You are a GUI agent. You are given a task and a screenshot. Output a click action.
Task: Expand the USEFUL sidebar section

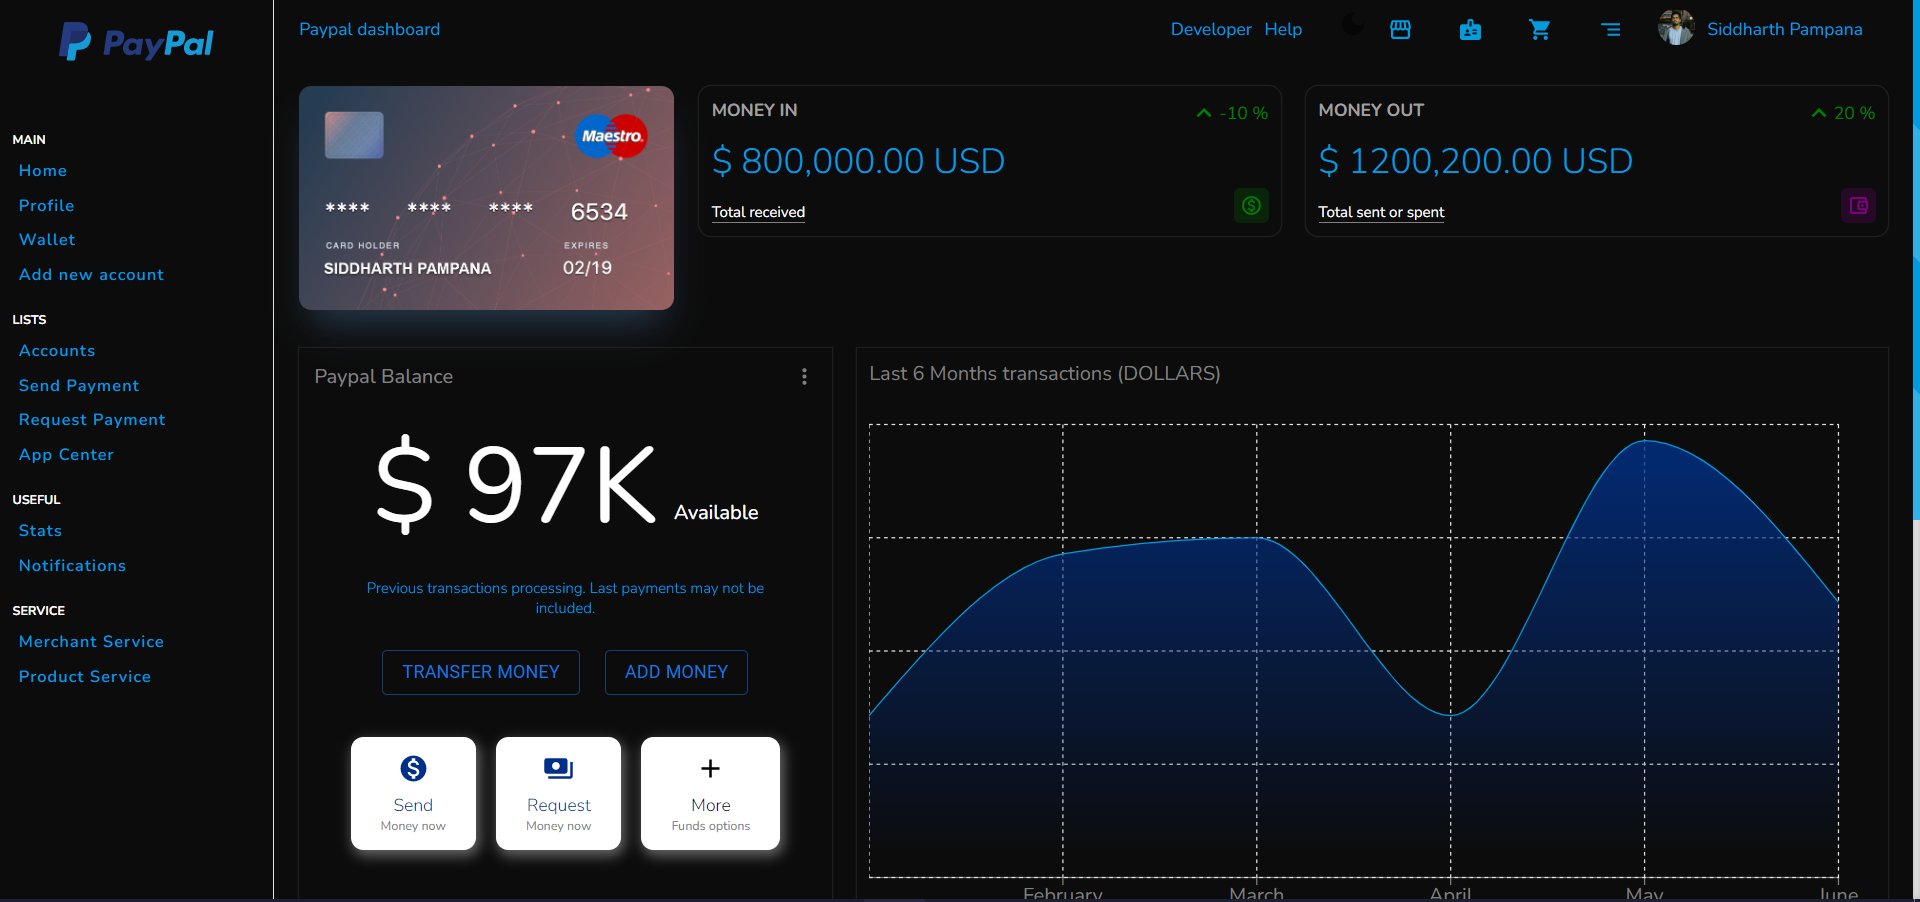(36, 500)
